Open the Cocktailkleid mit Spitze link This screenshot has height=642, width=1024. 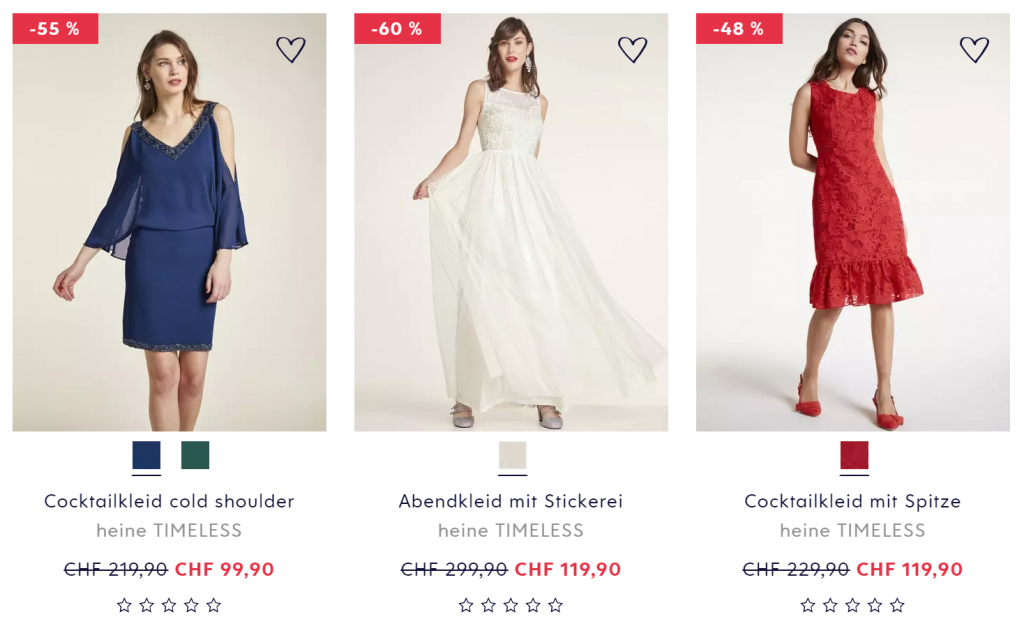pos(853,501)
